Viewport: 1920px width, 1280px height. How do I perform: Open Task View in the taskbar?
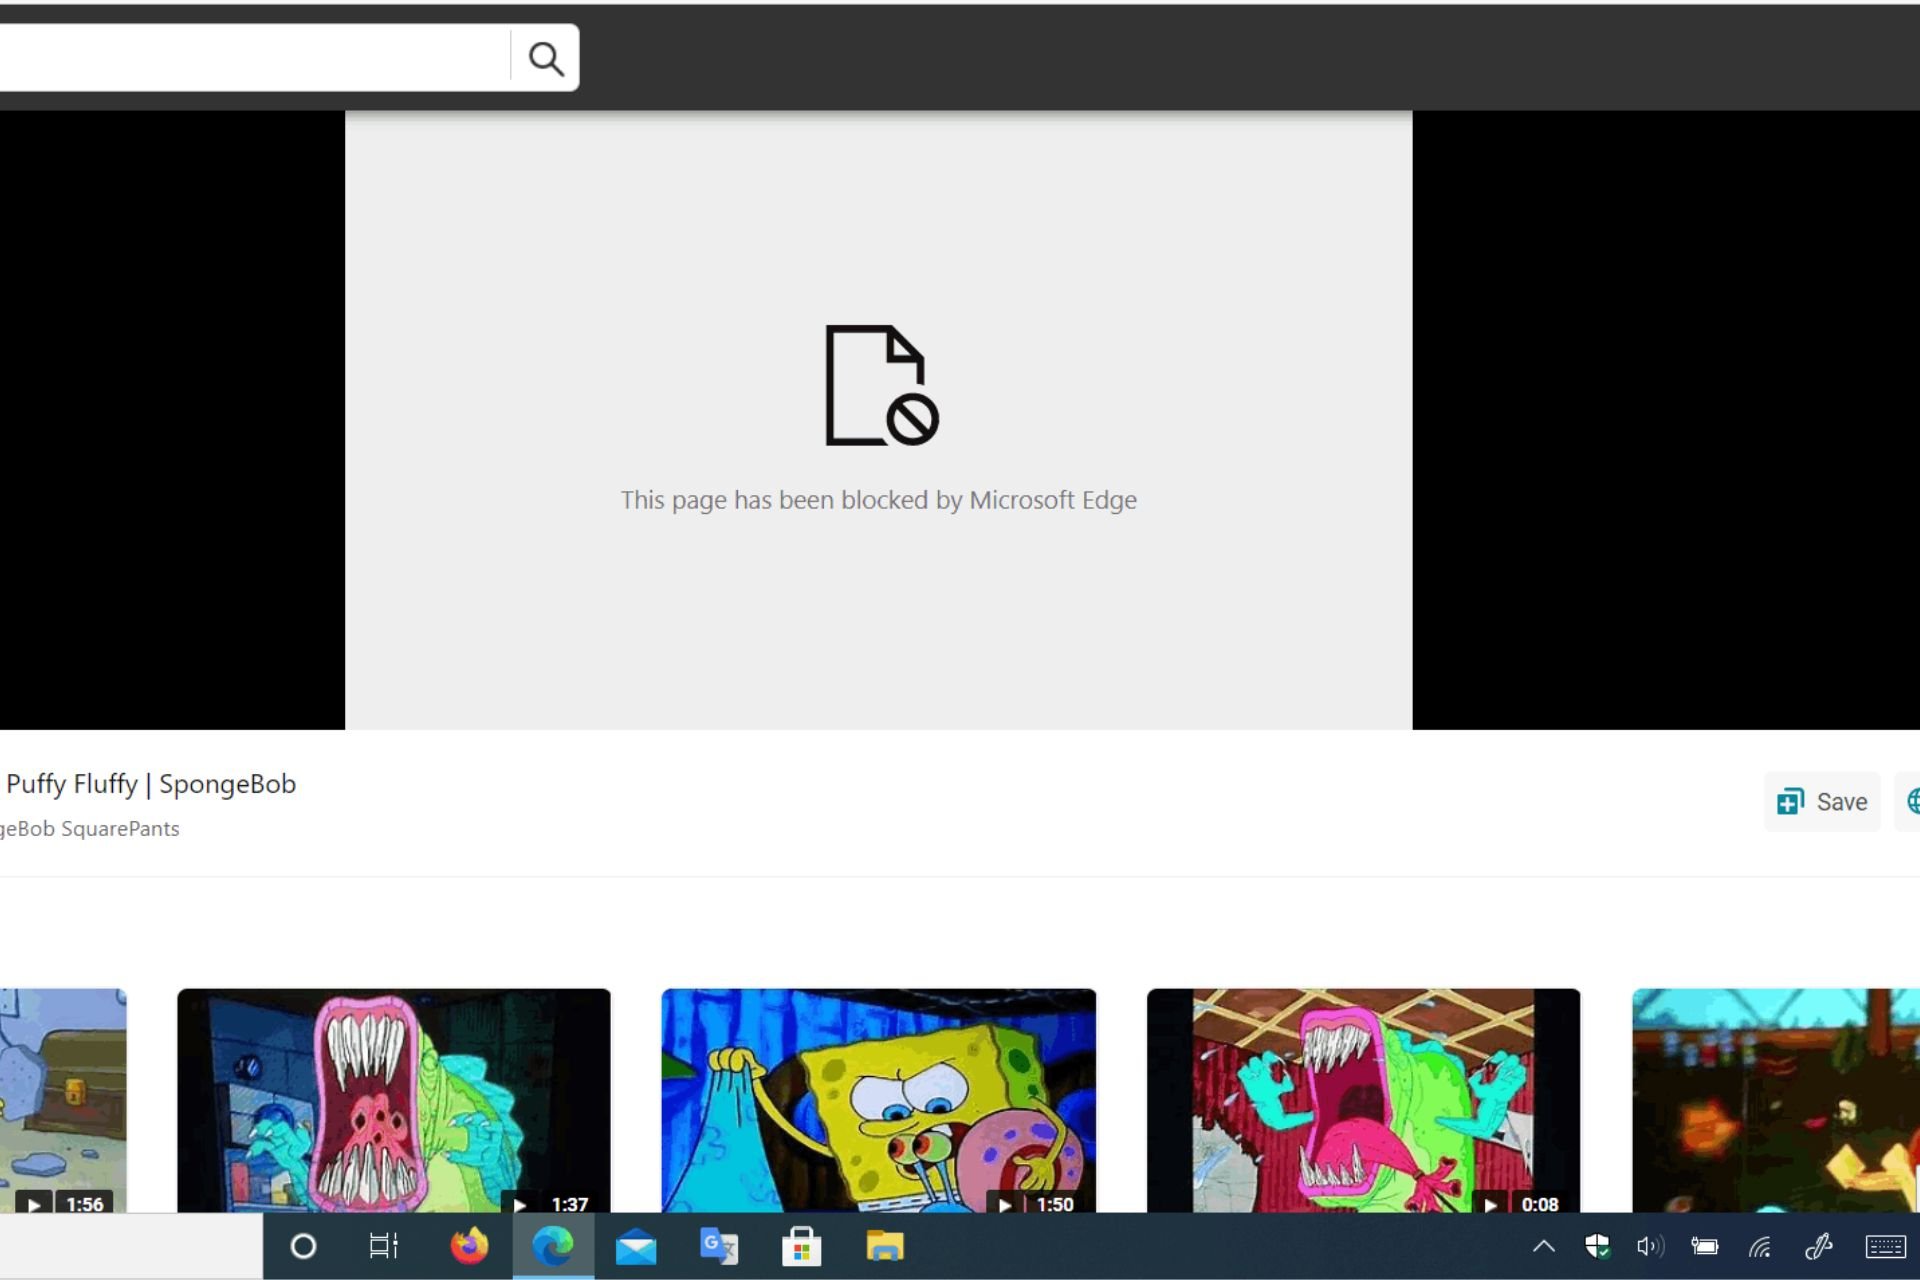coord(384,1246)
